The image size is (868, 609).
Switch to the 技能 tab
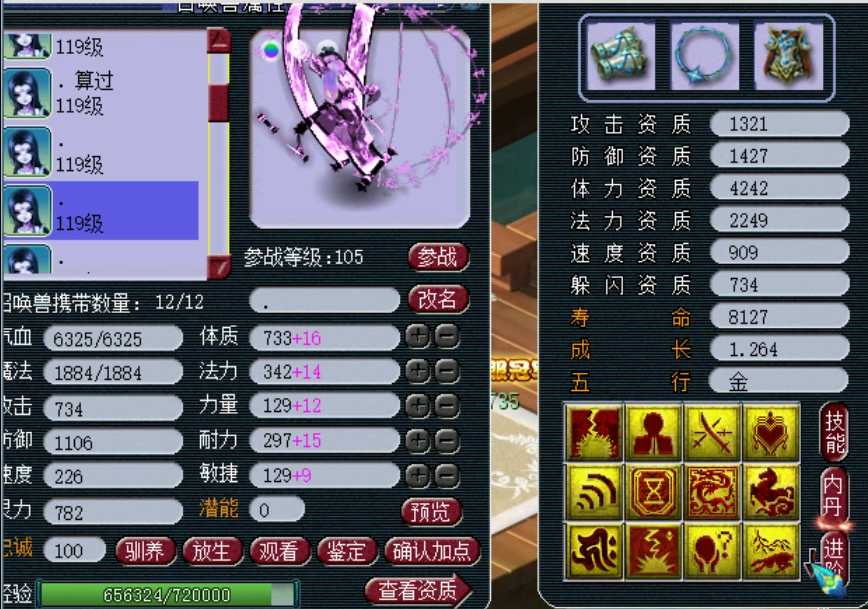pos(834,433)
